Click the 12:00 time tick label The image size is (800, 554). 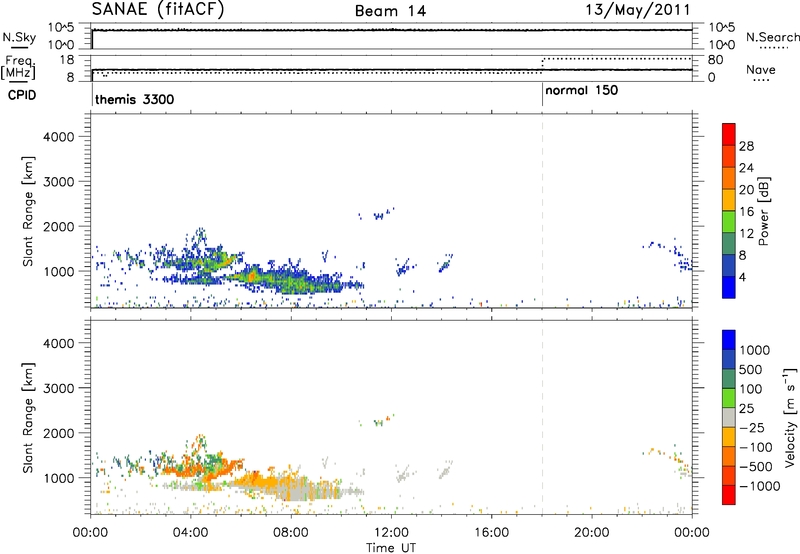coord(391,533)
